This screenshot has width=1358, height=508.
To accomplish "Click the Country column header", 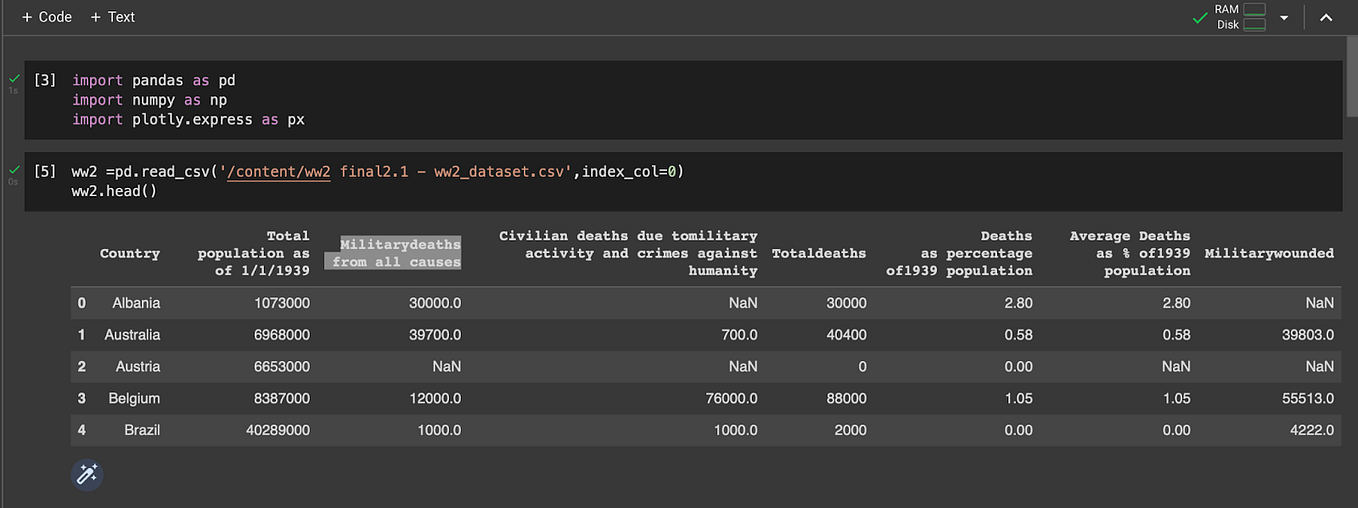I will [x=130, y=253].
